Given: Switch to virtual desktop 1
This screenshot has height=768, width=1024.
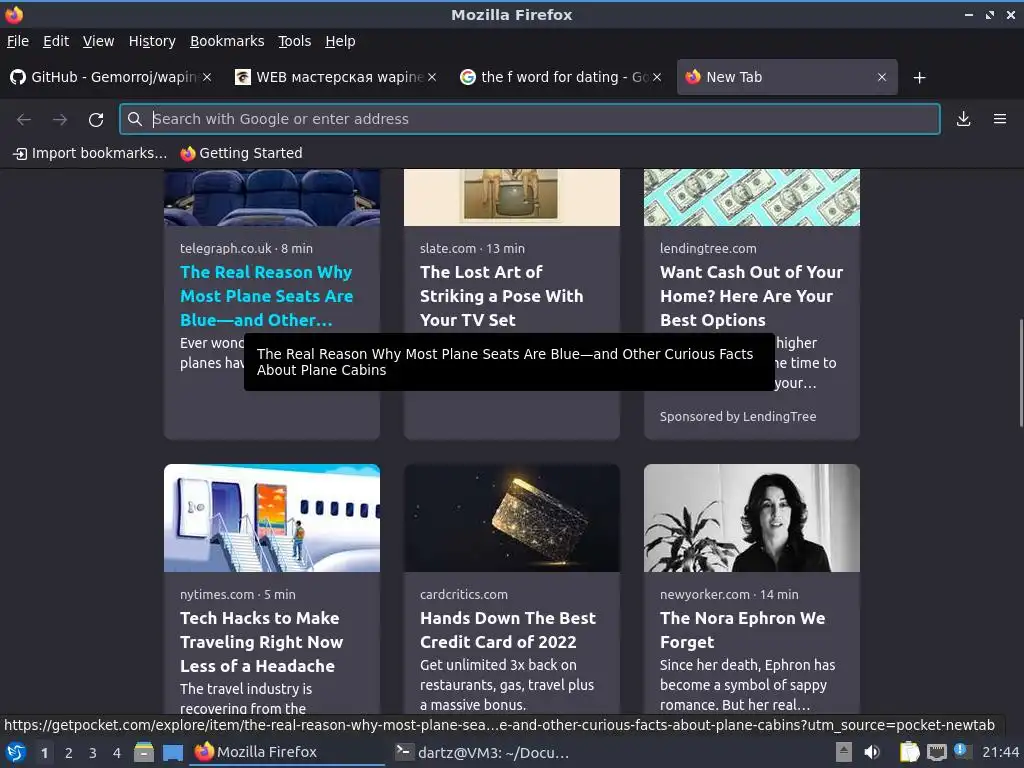Looking at the screenshot, I should point(44,753).
